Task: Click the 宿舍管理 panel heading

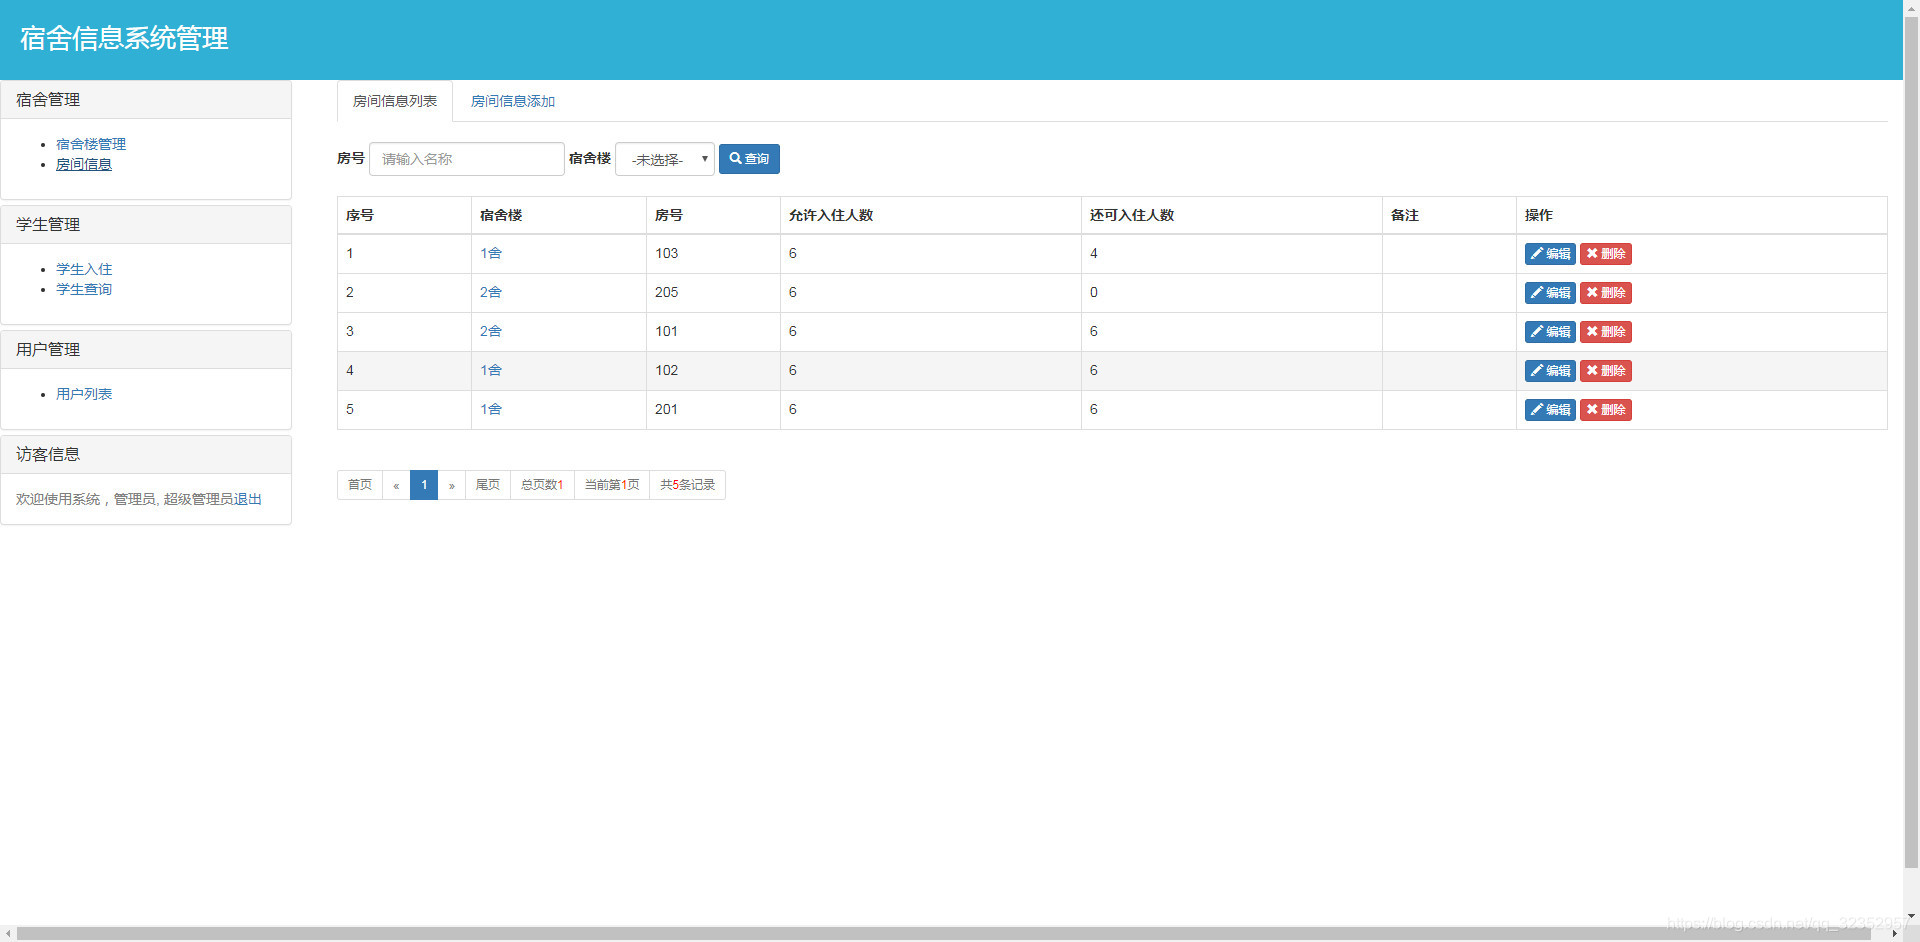Action: click(146, 100)
